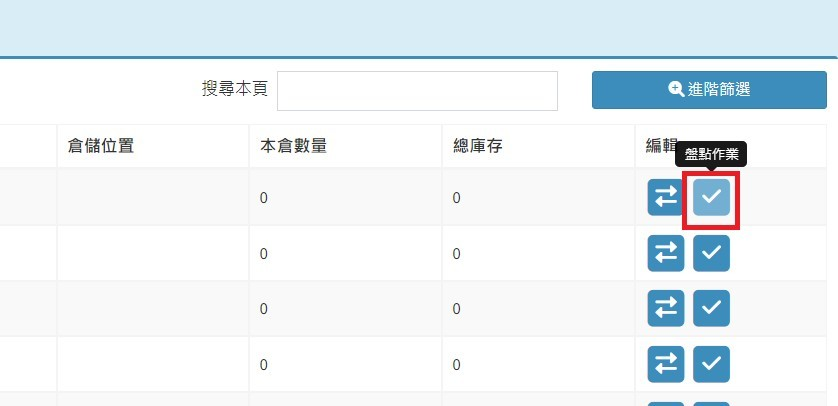Focus the 搜尋本頁 search input box
The image size is (838, 406).
point(417,91)
